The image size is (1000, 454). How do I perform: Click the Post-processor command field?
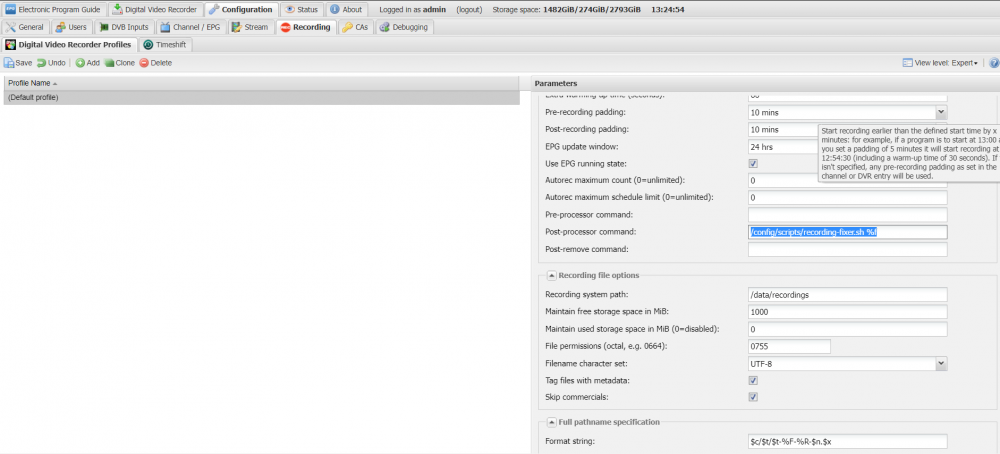(x=848, y=232)
